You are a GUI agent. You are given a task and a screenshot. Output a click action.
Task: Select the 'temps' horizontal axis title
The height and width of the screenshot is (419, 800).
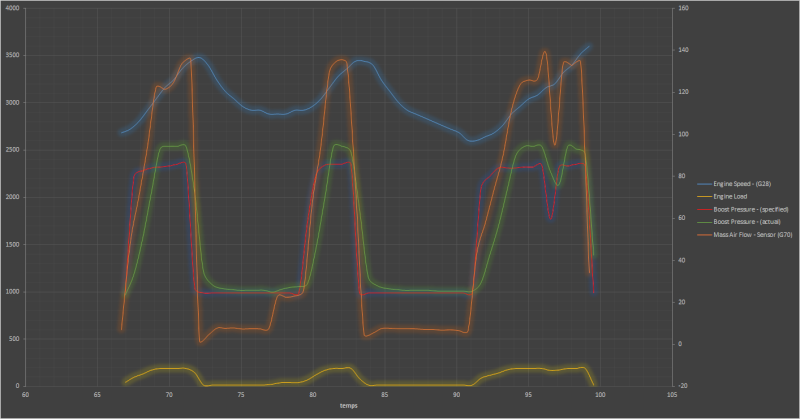click(x=349, y=406)
